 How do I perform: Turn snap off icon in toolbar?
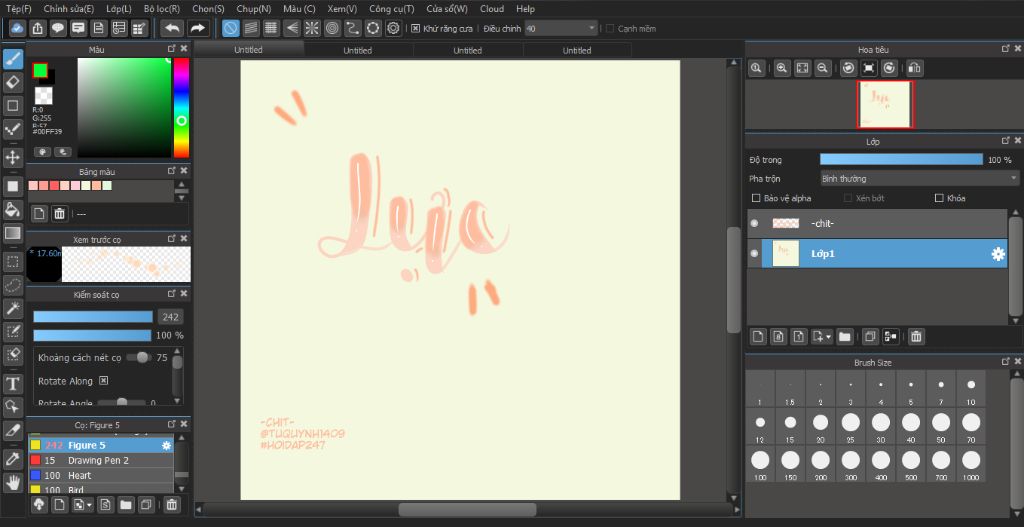point(231,28)
